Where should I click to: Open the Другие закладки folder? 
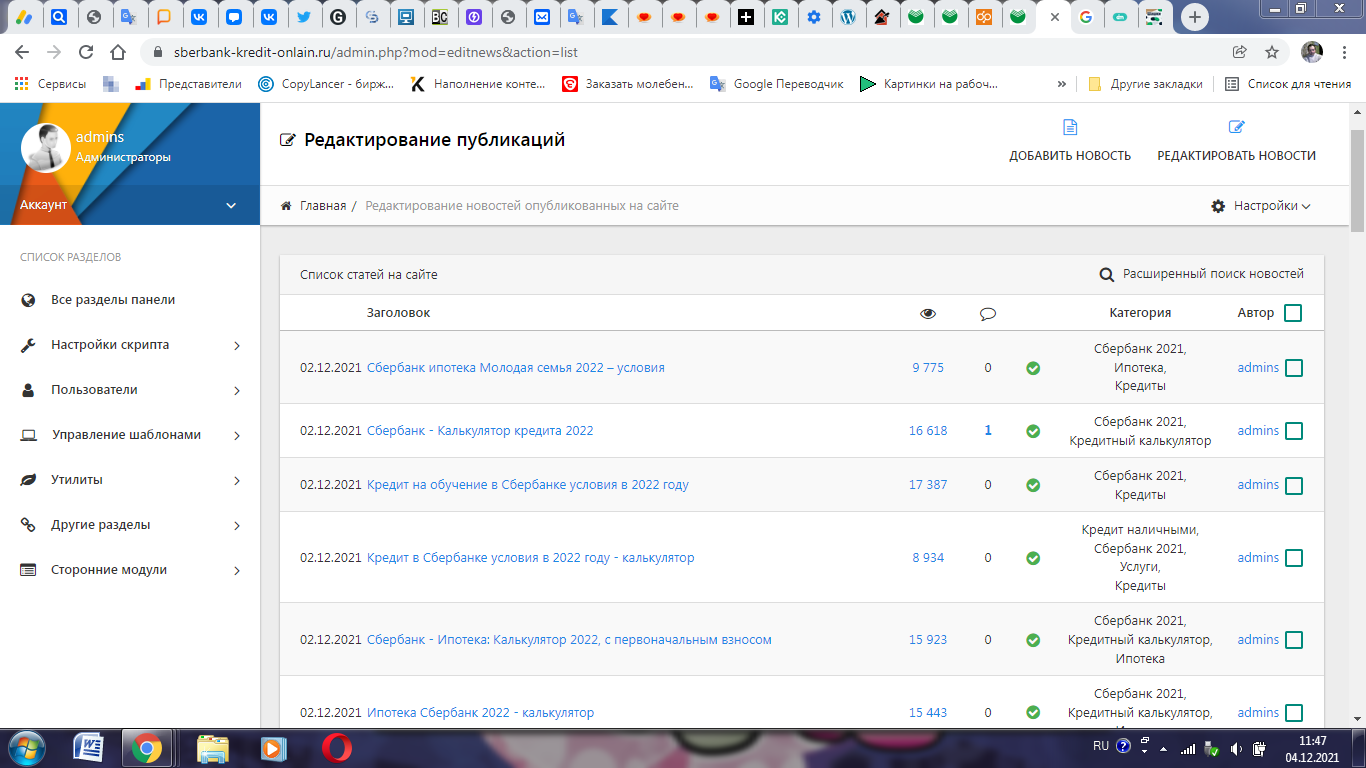[1145, 84]
